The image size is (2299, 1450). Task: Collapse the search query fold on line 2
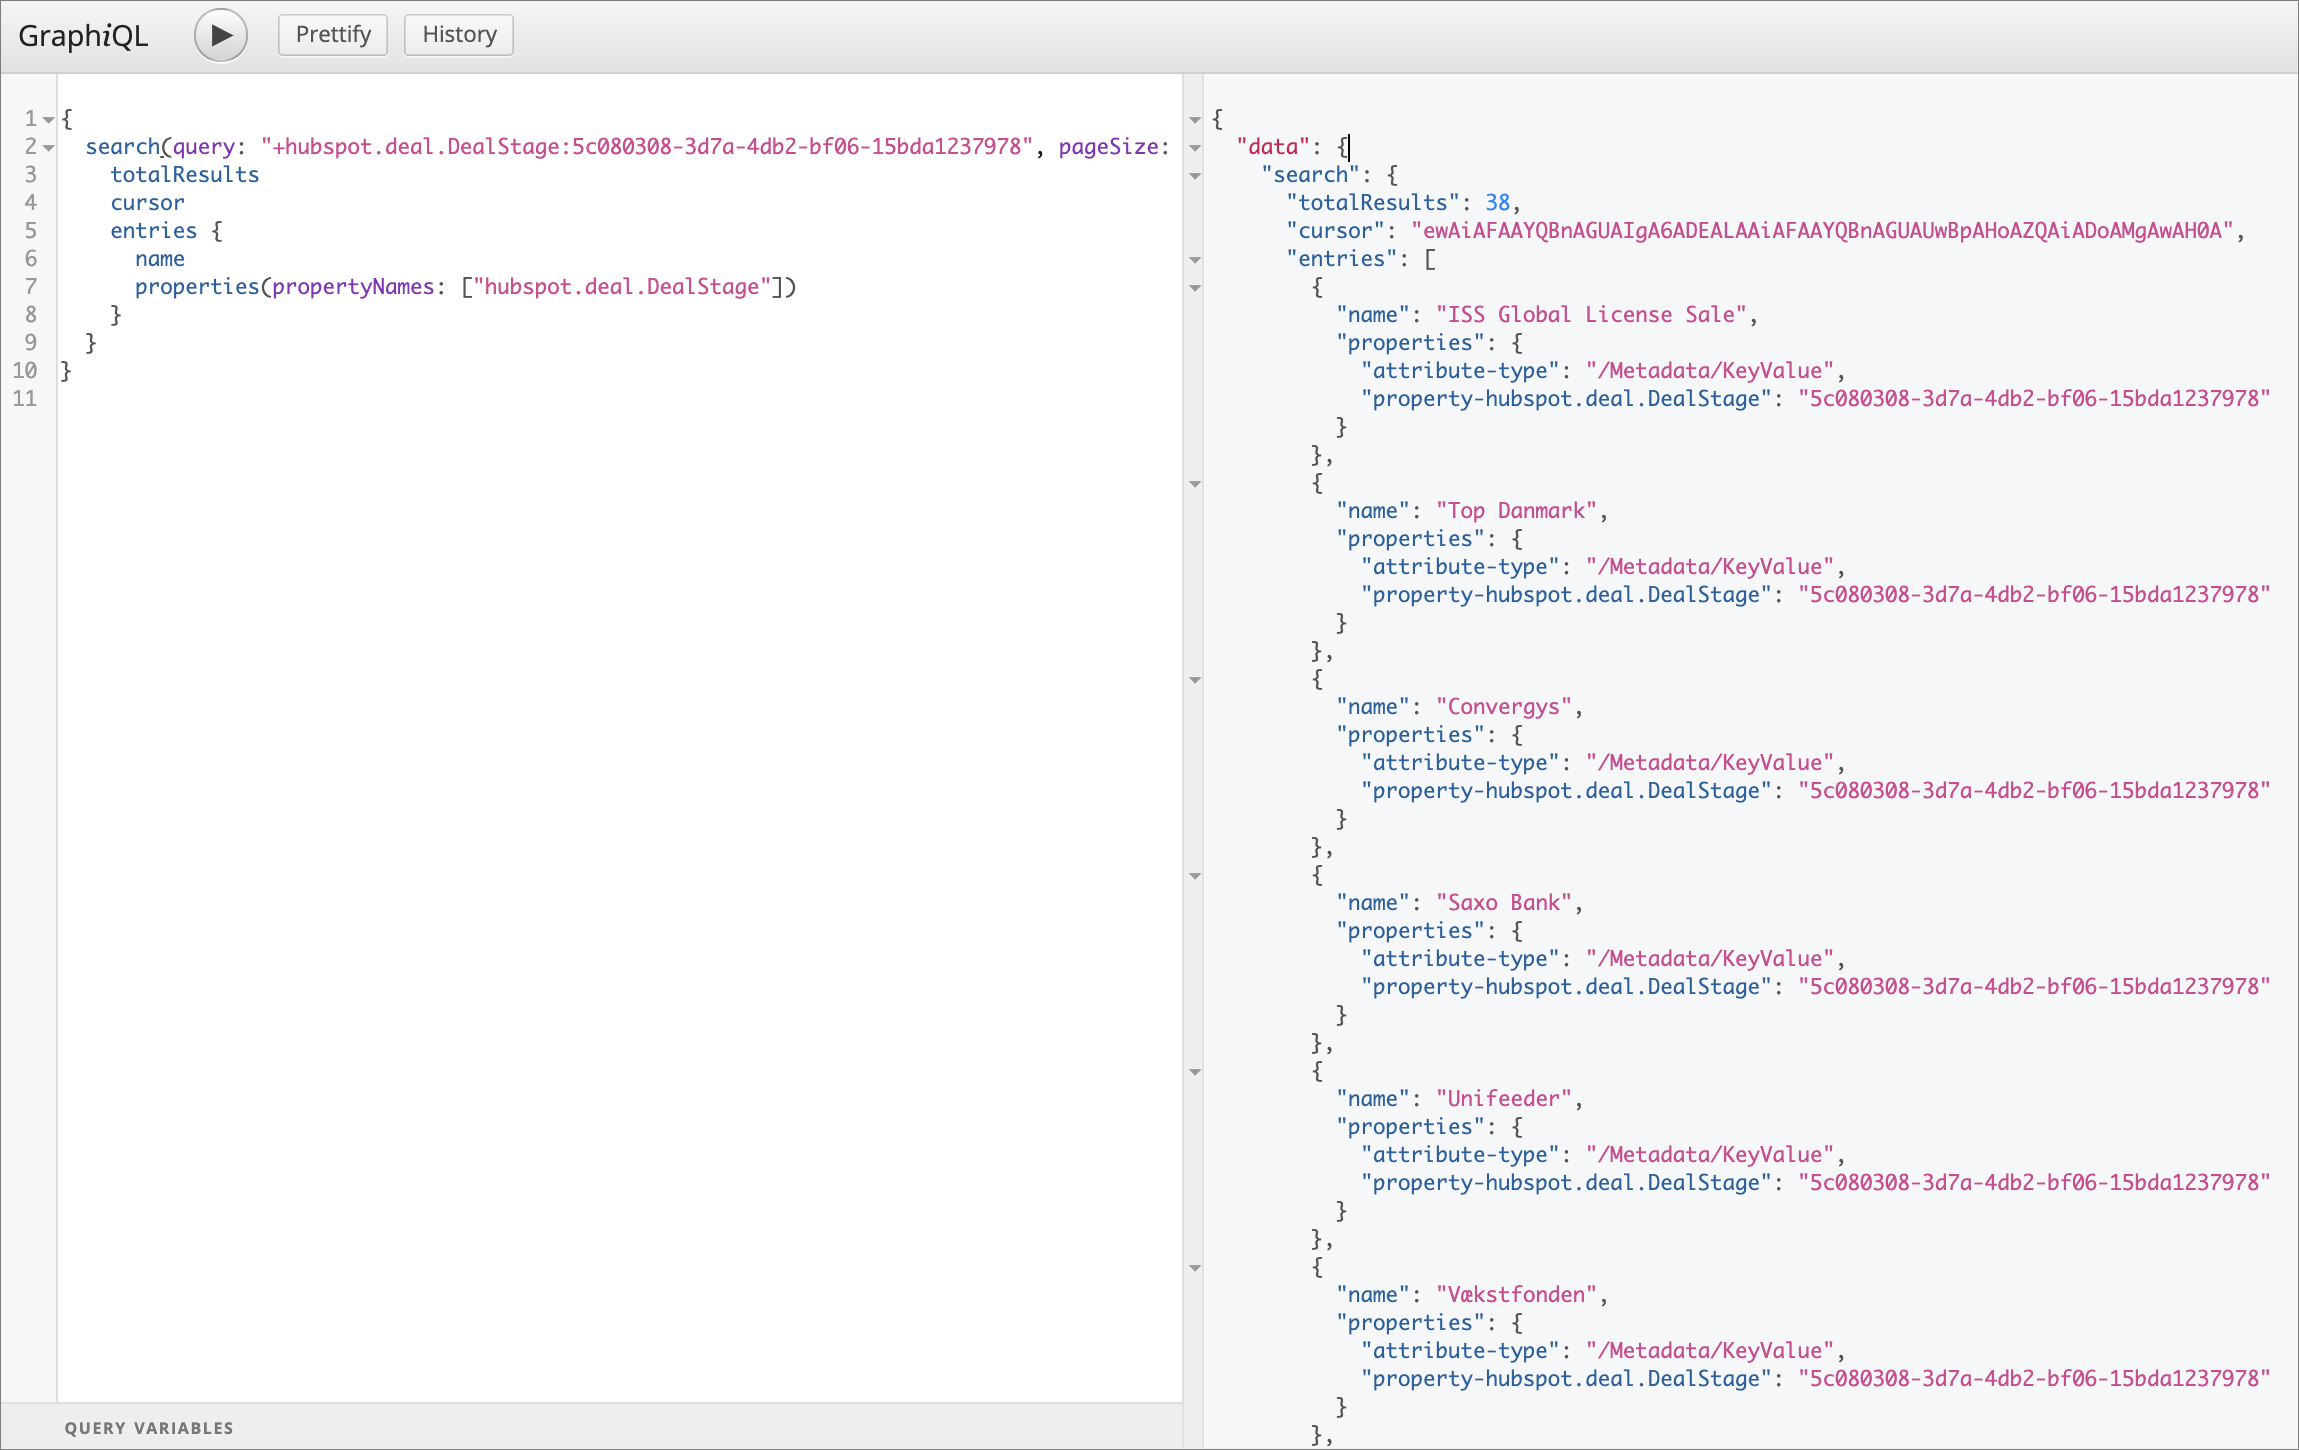point(48,148)
